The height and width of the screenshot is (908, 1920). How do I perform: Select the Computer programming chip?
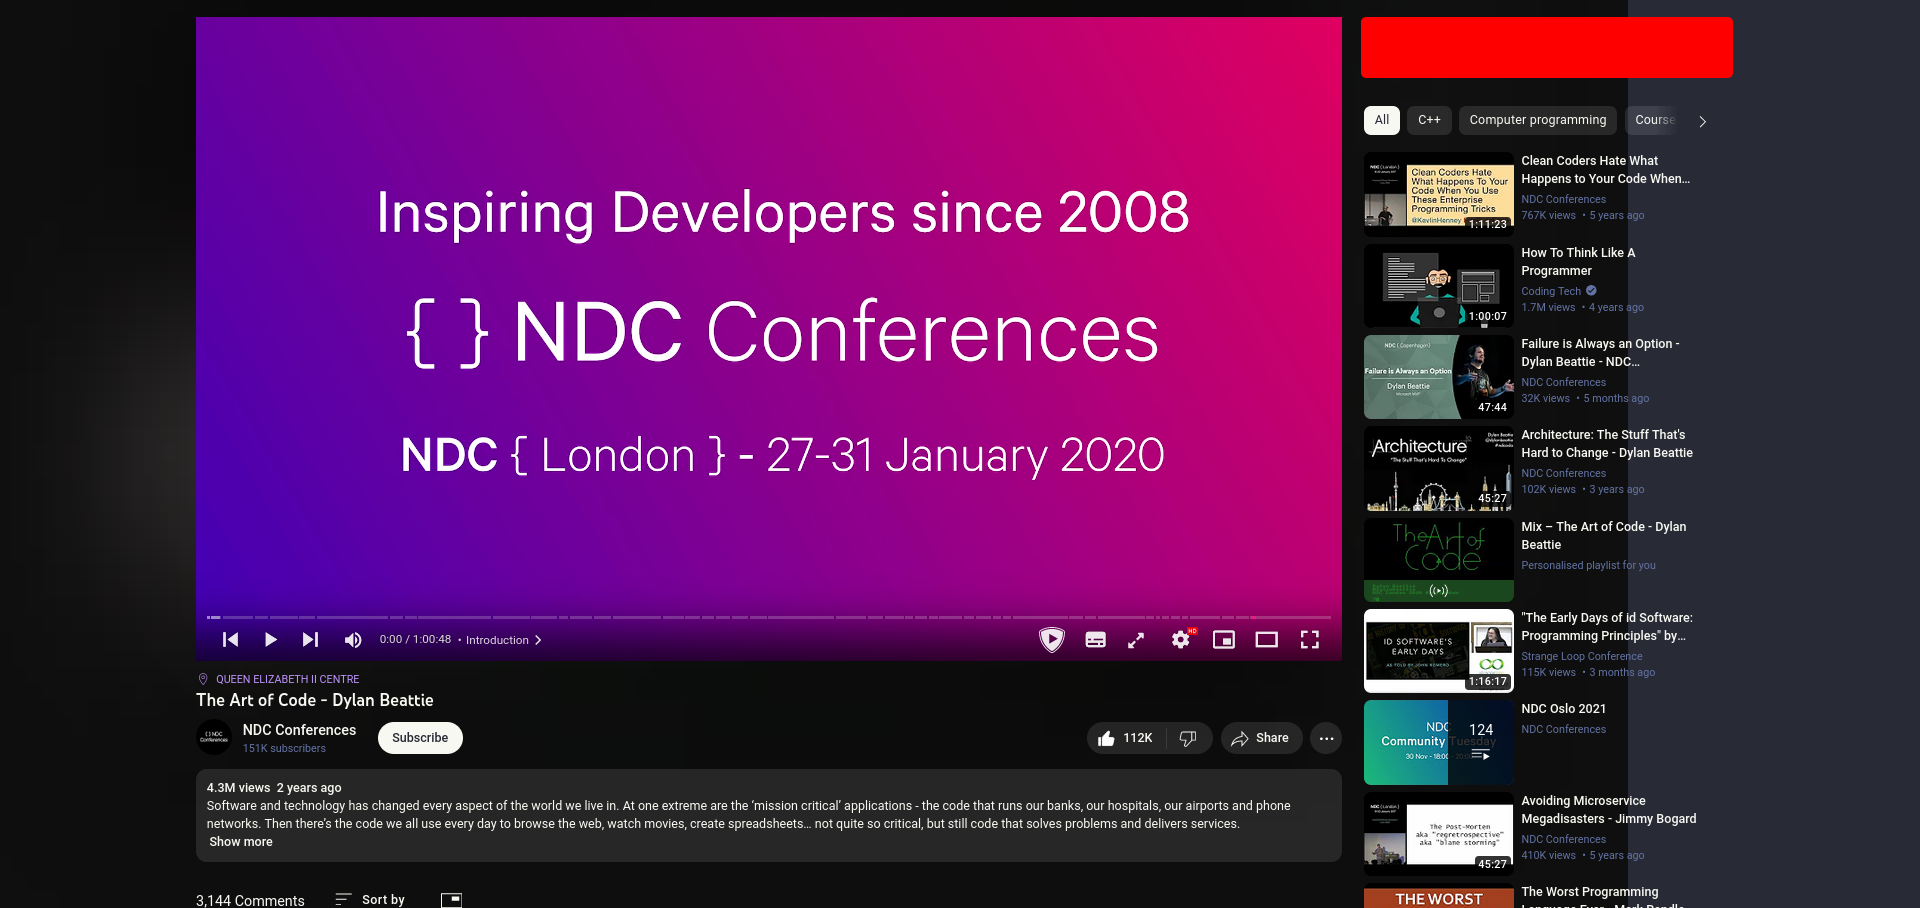click(x=1538, y=120)
